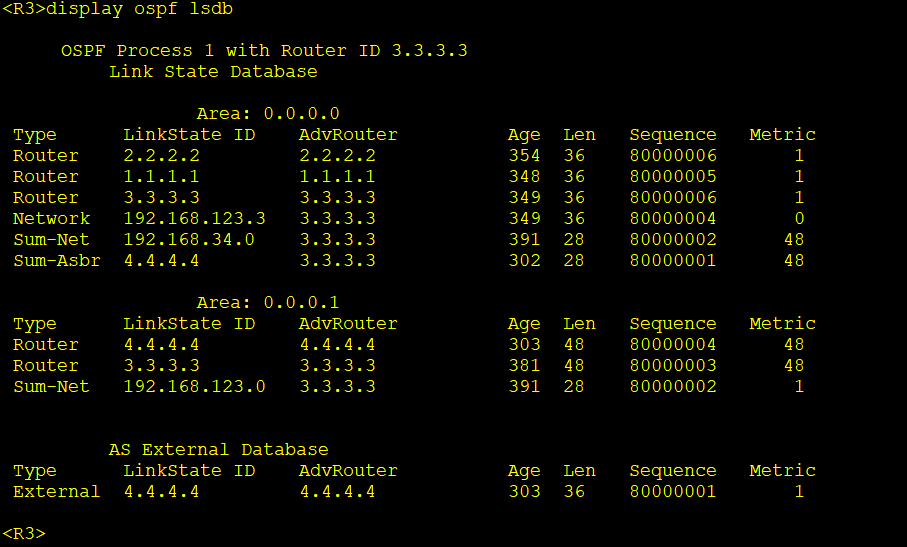
Task: Click the empty R3 prompt at the bottom
Action: coord(24,533)
